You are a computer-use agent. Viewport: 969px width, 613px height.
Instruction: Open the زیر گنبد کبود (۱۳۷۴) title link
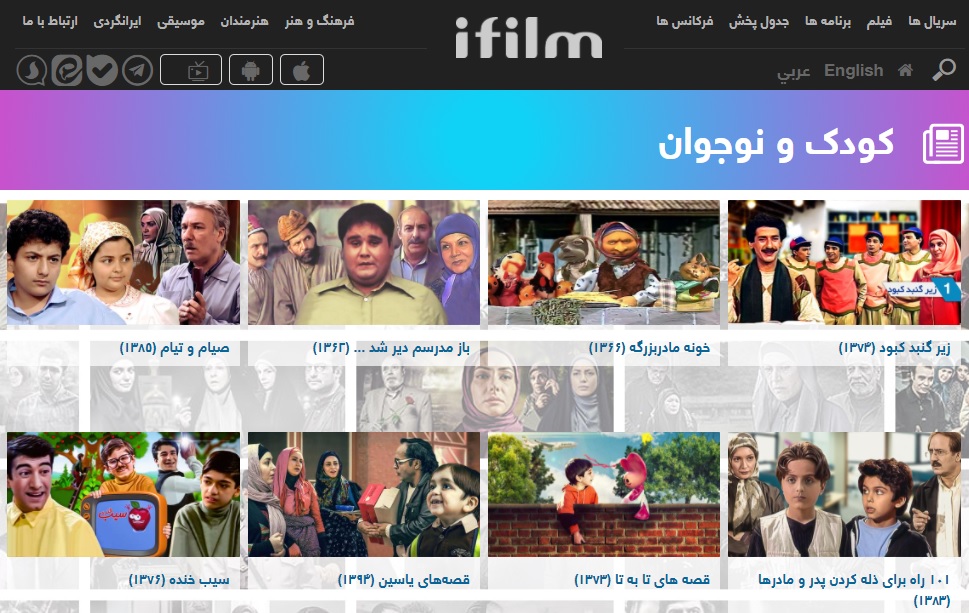coord(894,348)
